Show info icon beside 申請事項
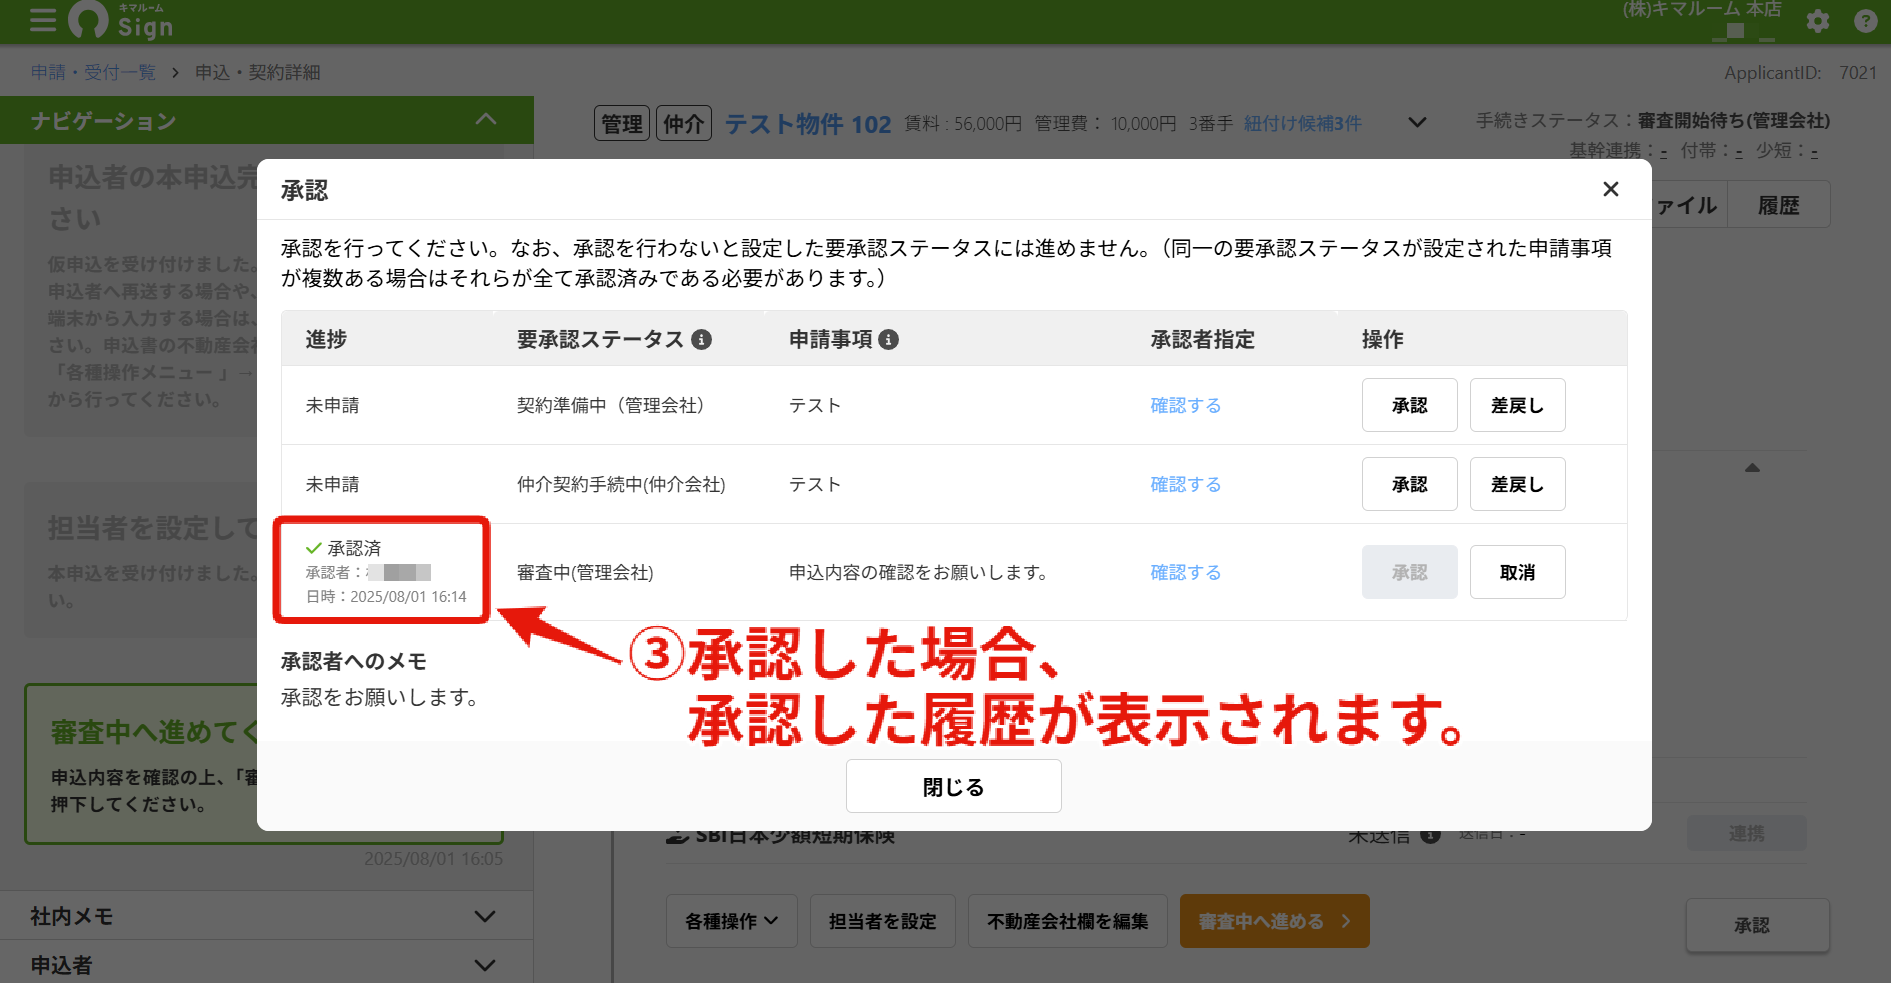The width and height of the screenshot is (1891, 983). pos(888,339)
